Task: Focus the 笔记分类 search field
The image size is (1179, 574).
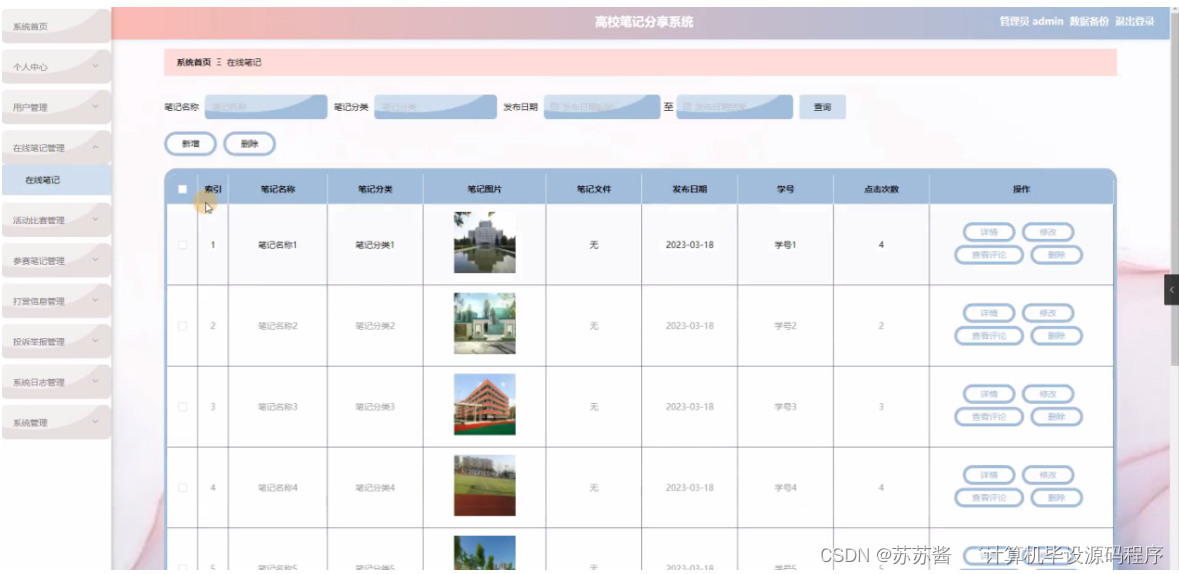Action: click(435, 107)
